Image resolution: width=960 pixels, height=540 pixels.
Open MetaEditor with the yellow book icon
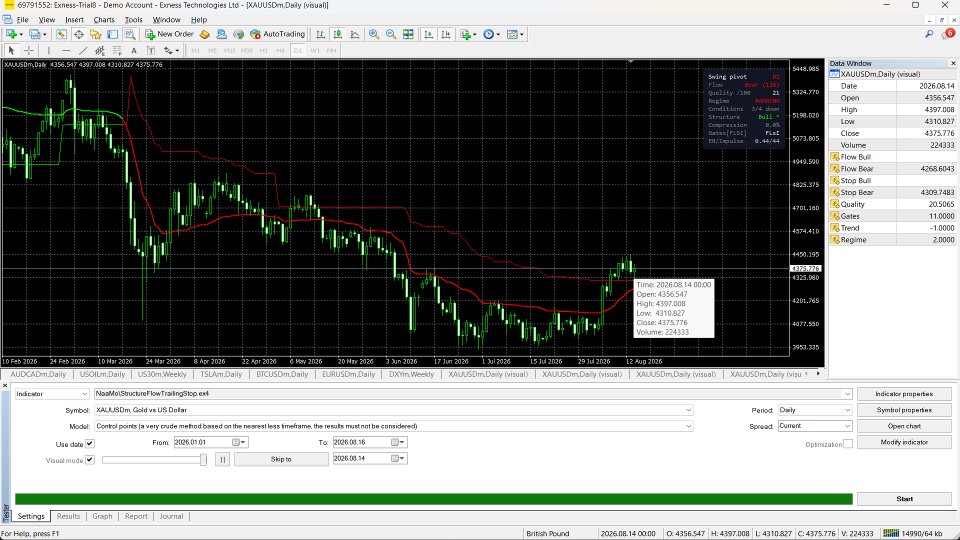[x=204, y=34]
